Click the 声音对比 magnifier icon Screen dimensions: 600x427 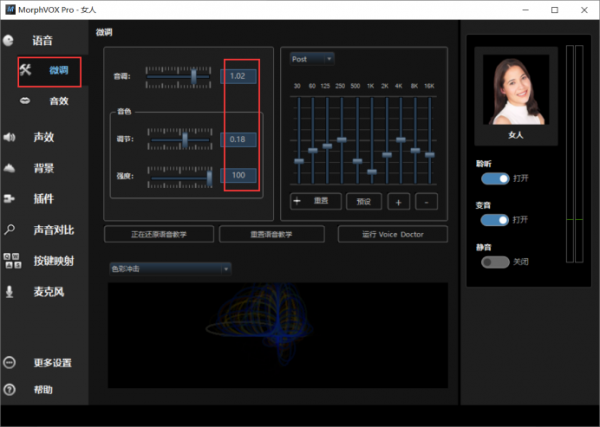pyautogui.click(x=9, y=230)
